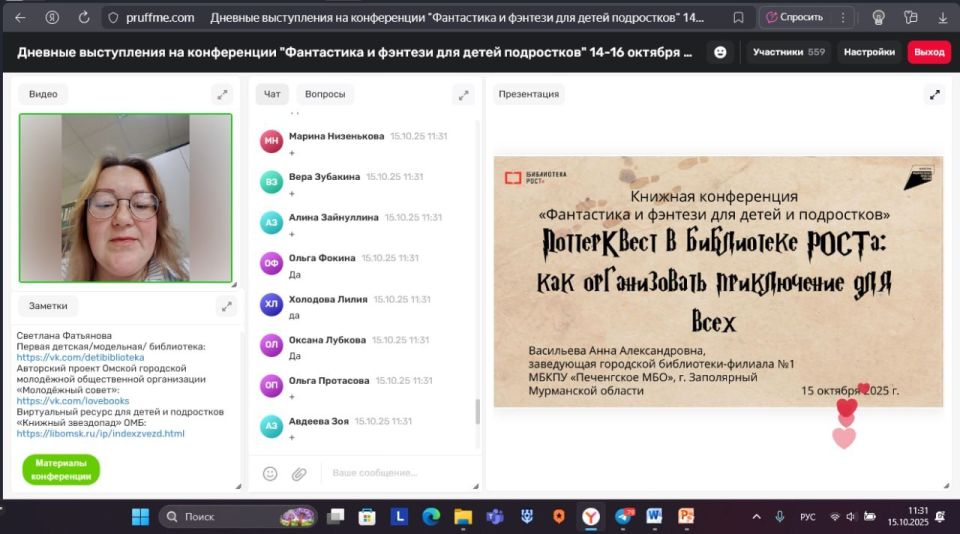Bookmark this page in the address bar
This screenshot has width=960, height=534.
pos(738,17)
